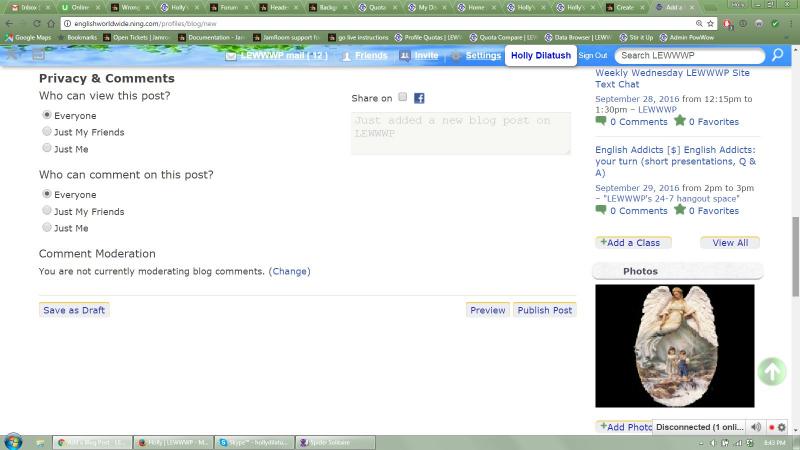This screenshot has height=450, width=800.
Task: Click the browser address bar URL
Action: 145,23
